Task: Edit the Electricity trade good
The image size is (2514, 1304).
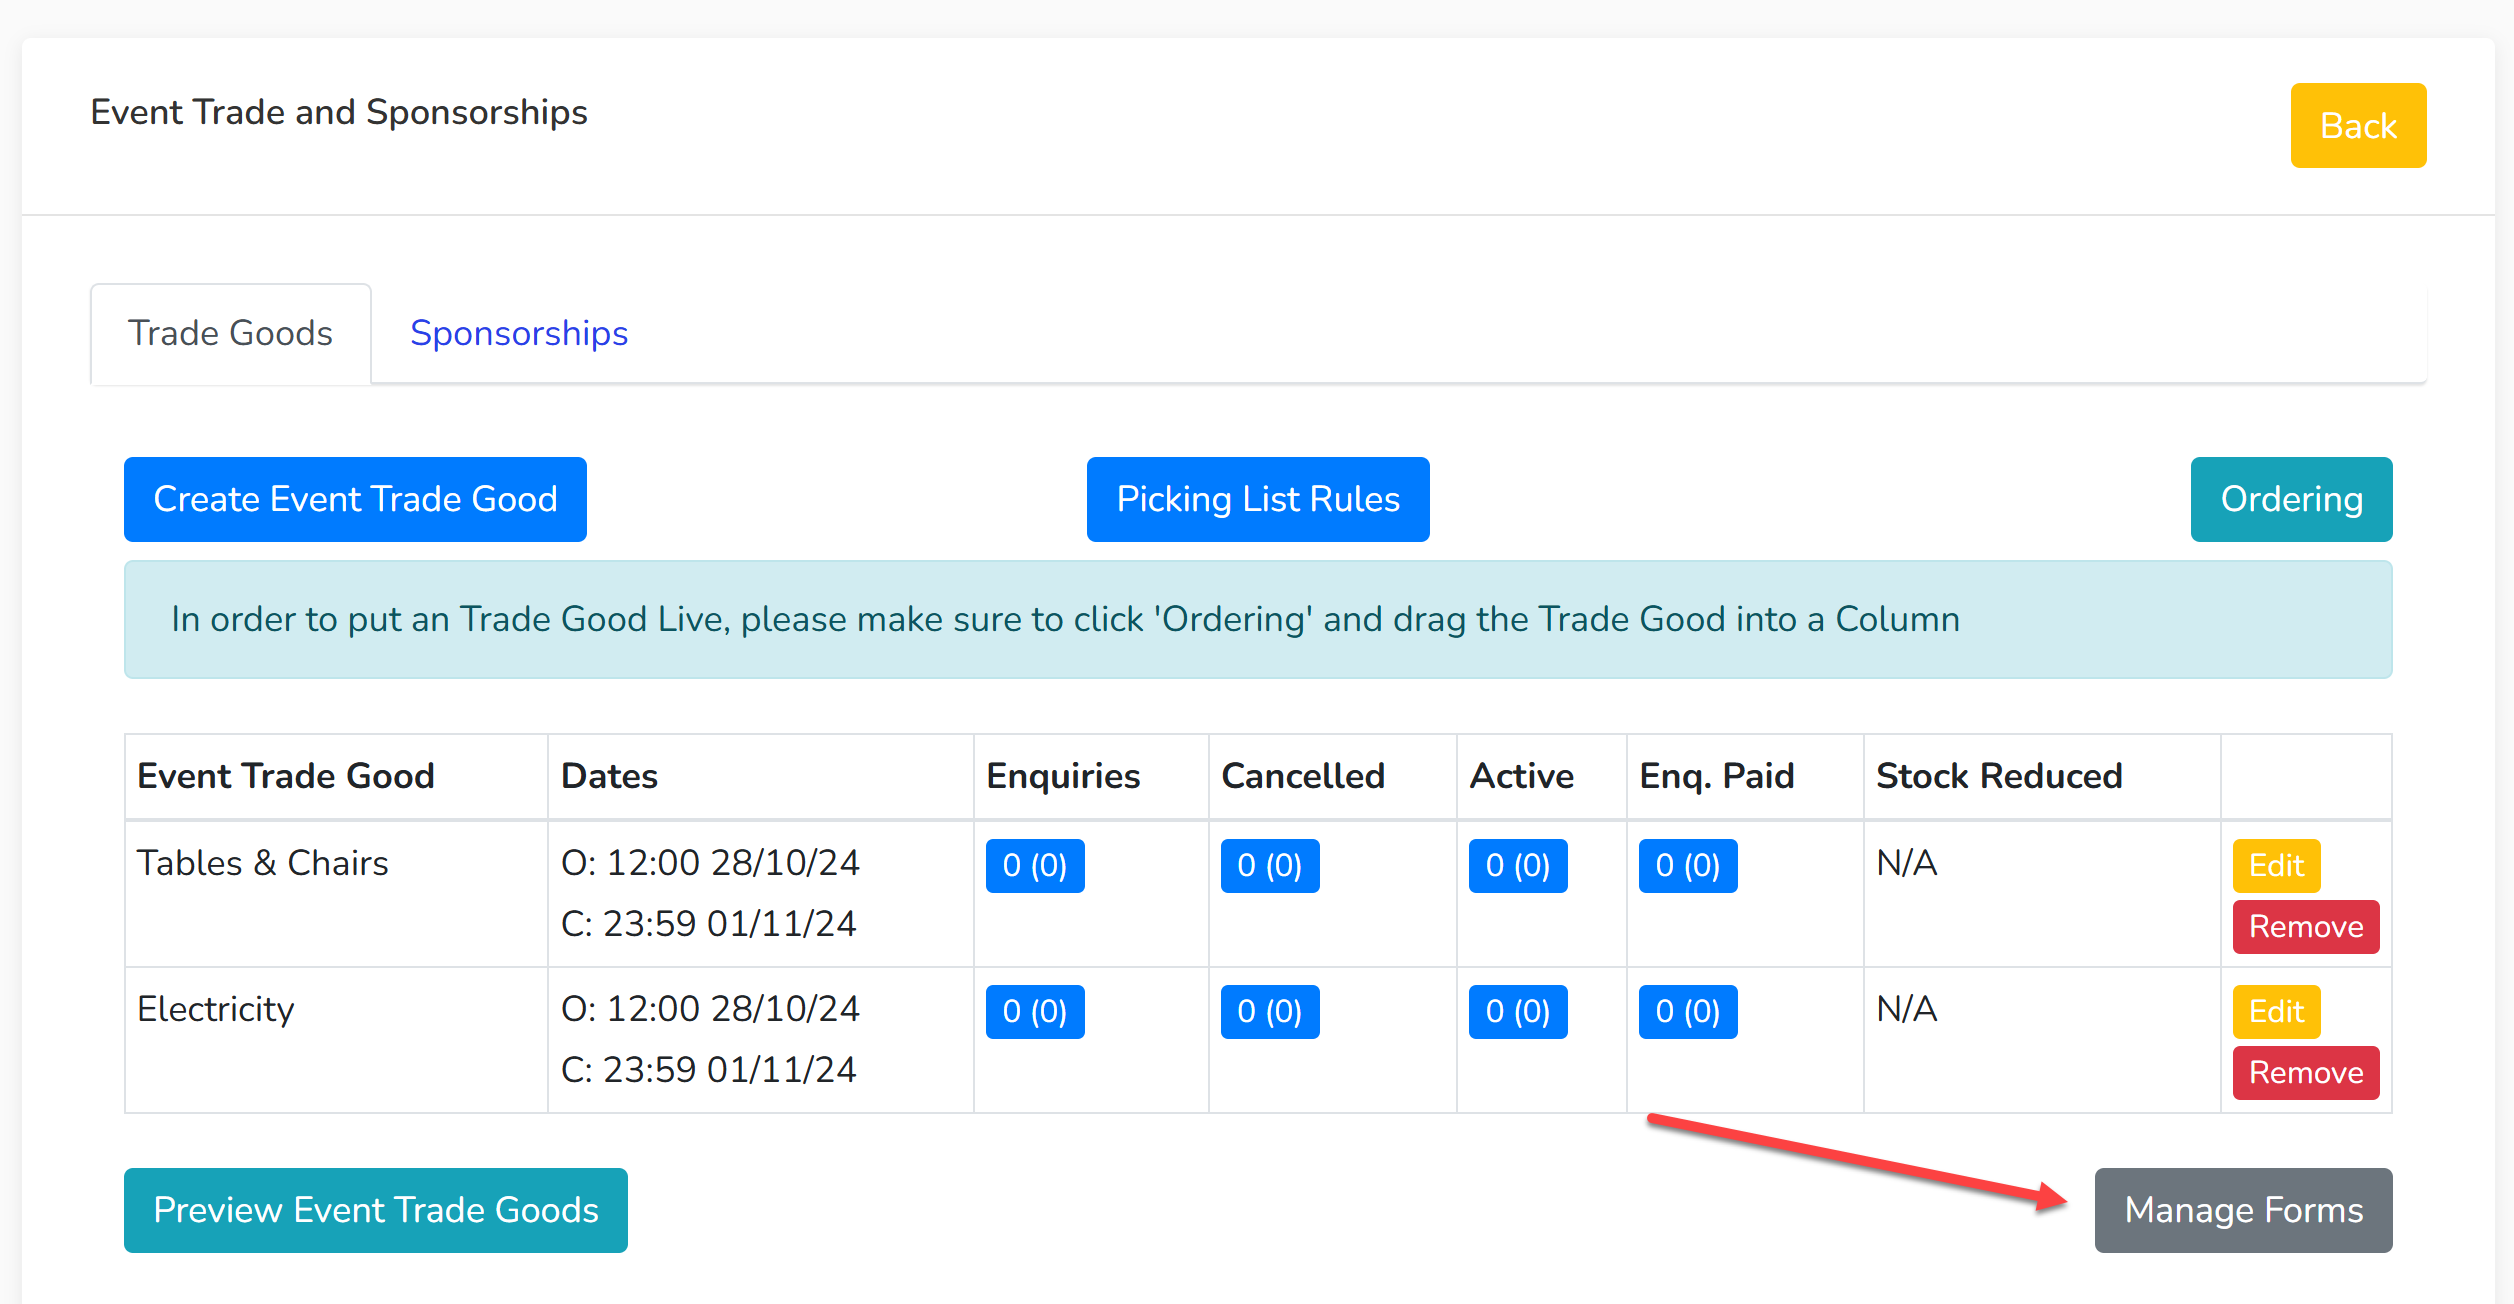Action: [2276, 1011]
